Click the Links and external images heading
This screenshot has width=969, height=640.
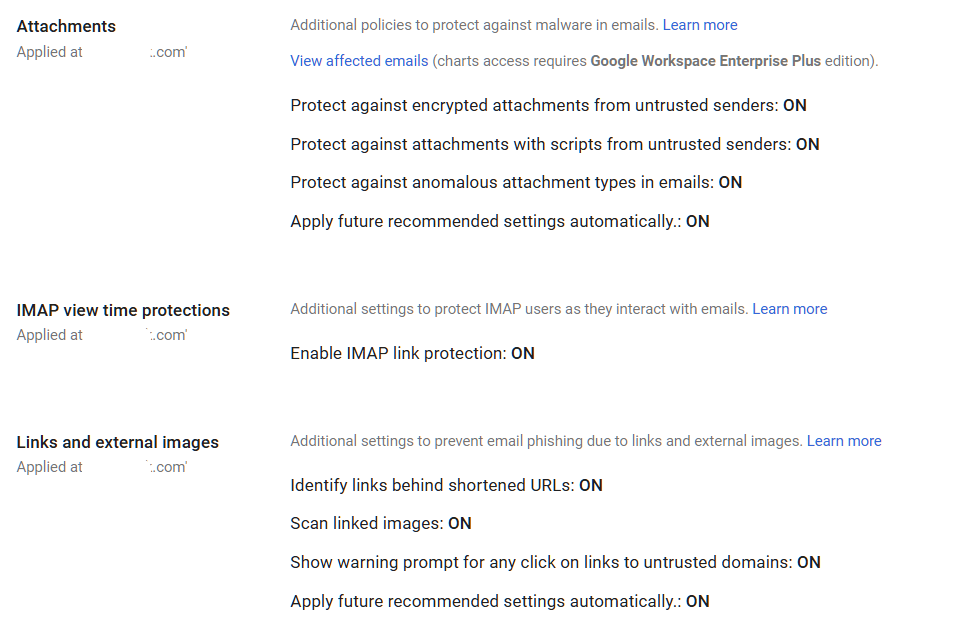point(117,442)
